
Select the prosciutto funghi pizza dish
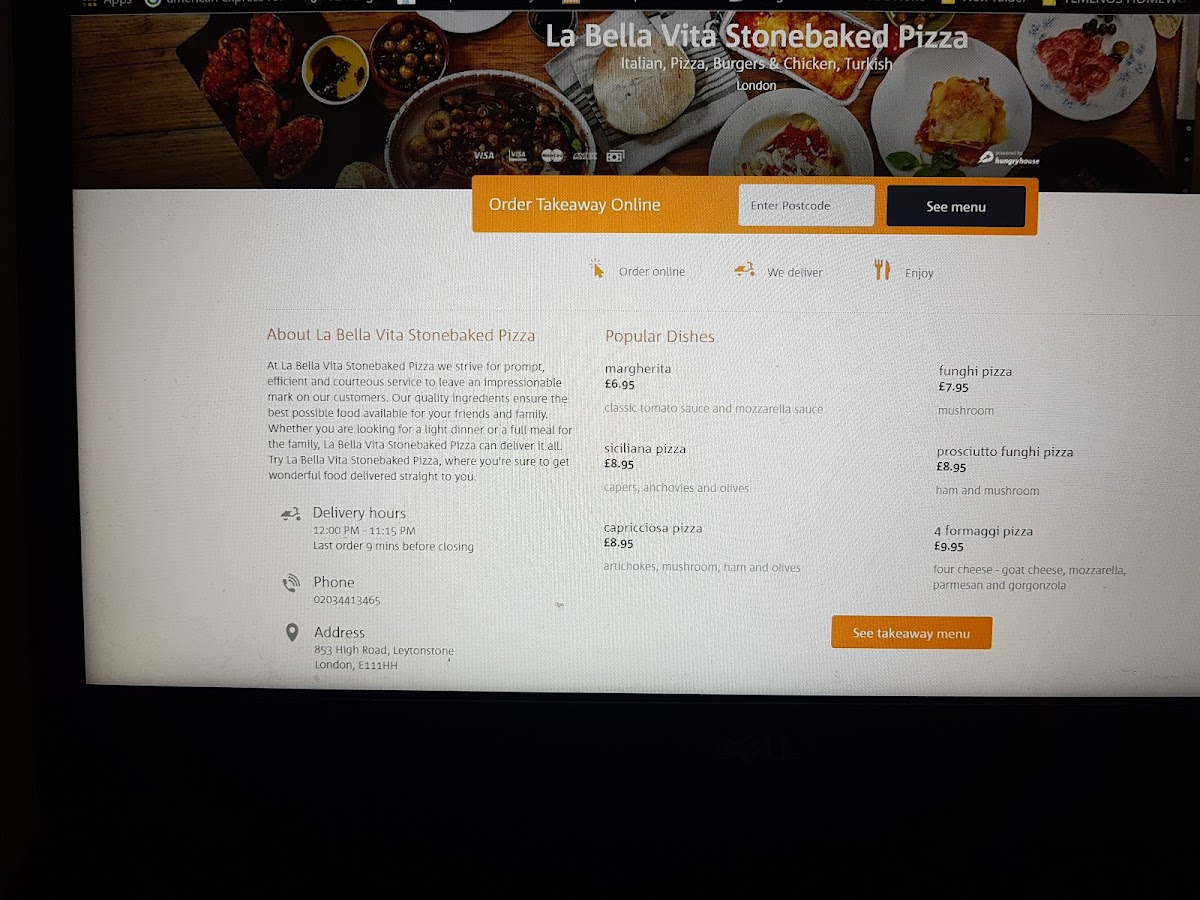click(1005, 452)
